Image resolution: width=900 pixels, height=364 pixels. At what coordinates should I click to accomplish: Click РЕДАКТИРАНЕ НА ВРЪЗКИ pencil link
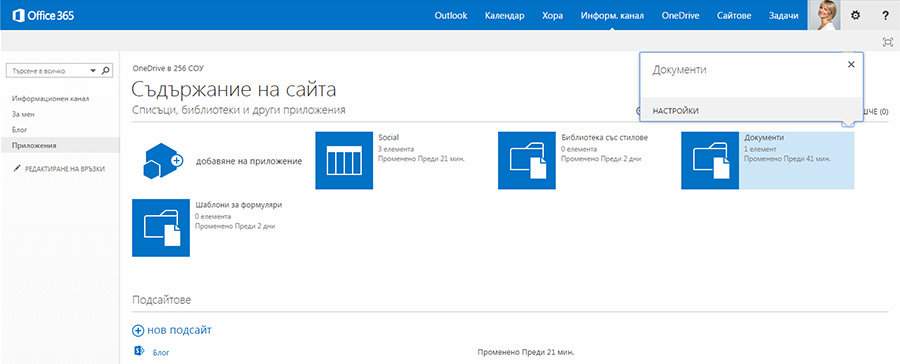pyautogui.click(x=59, y=169)
